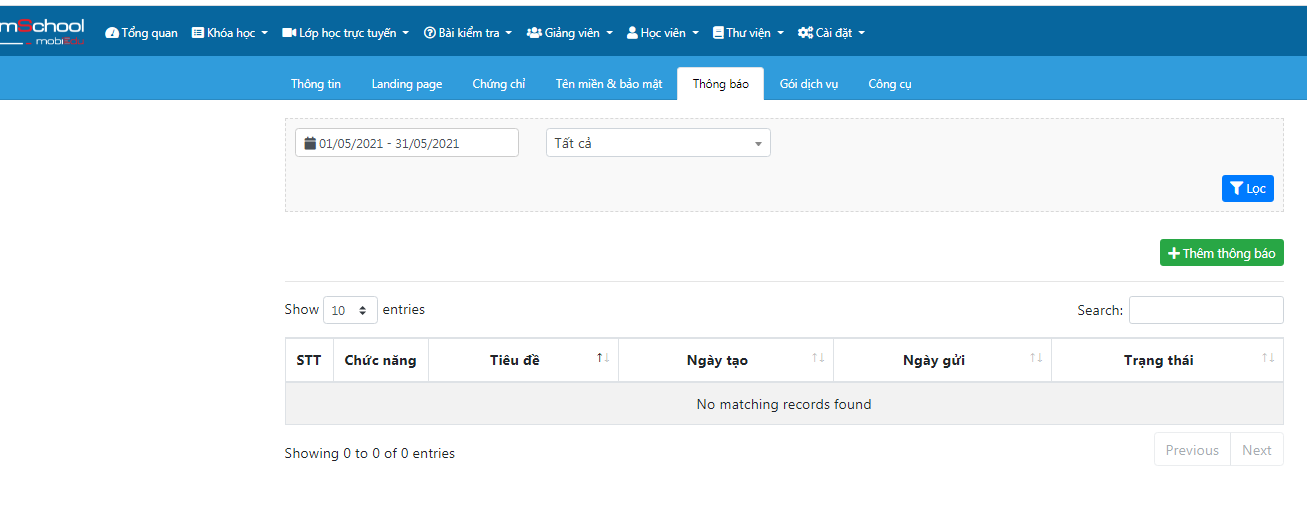Viewport: 1307px width, 514px height.
Task: Open the Lớp học trực tuyến menu
Action: click(x=346, y=33)
